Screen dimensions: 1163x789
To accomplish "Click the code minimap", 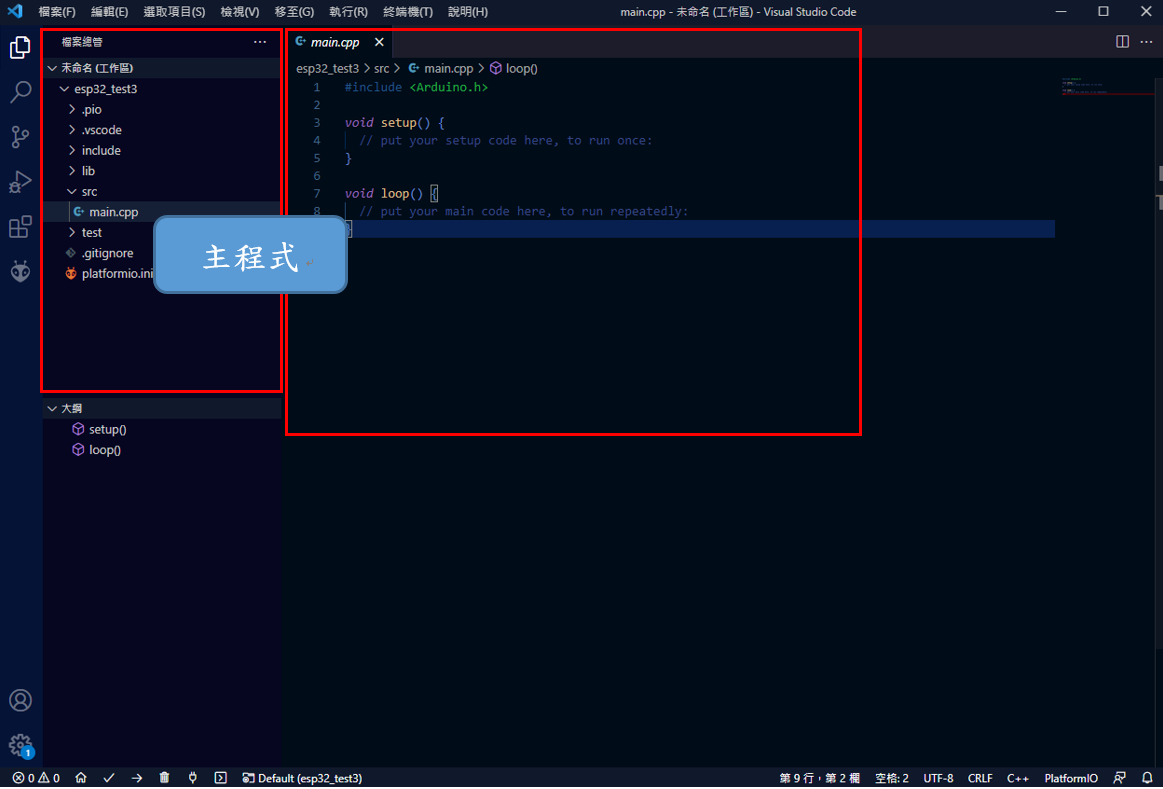I will point(1105,86).
